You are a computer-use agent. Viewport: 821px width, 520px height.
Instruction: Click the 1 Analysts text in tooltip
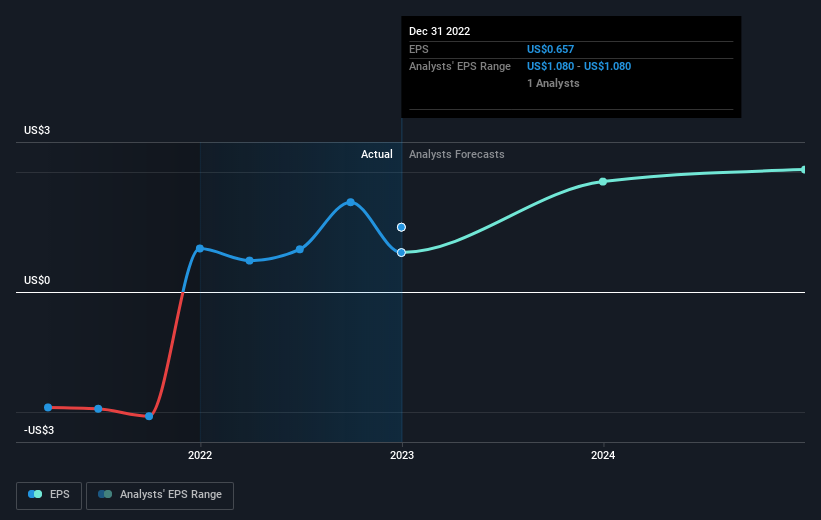(553, 83)
